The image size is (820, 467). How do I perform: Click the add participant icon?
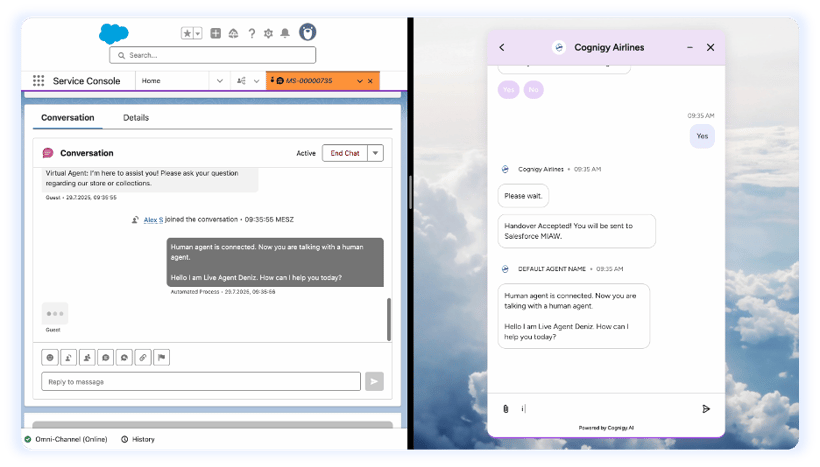[x=87, y=358]
